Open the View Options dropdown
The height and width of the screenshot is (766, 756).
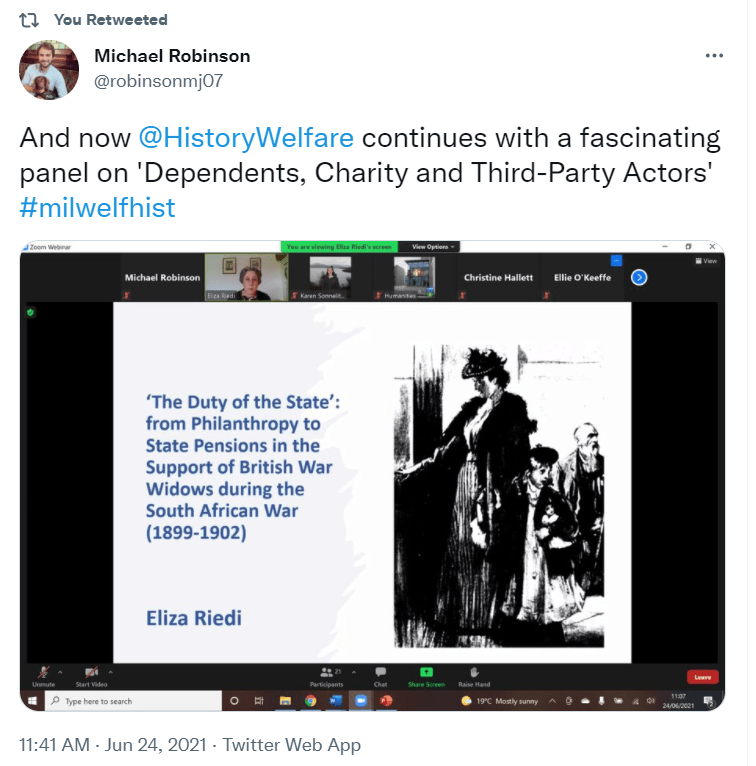[x=433, y=247]
